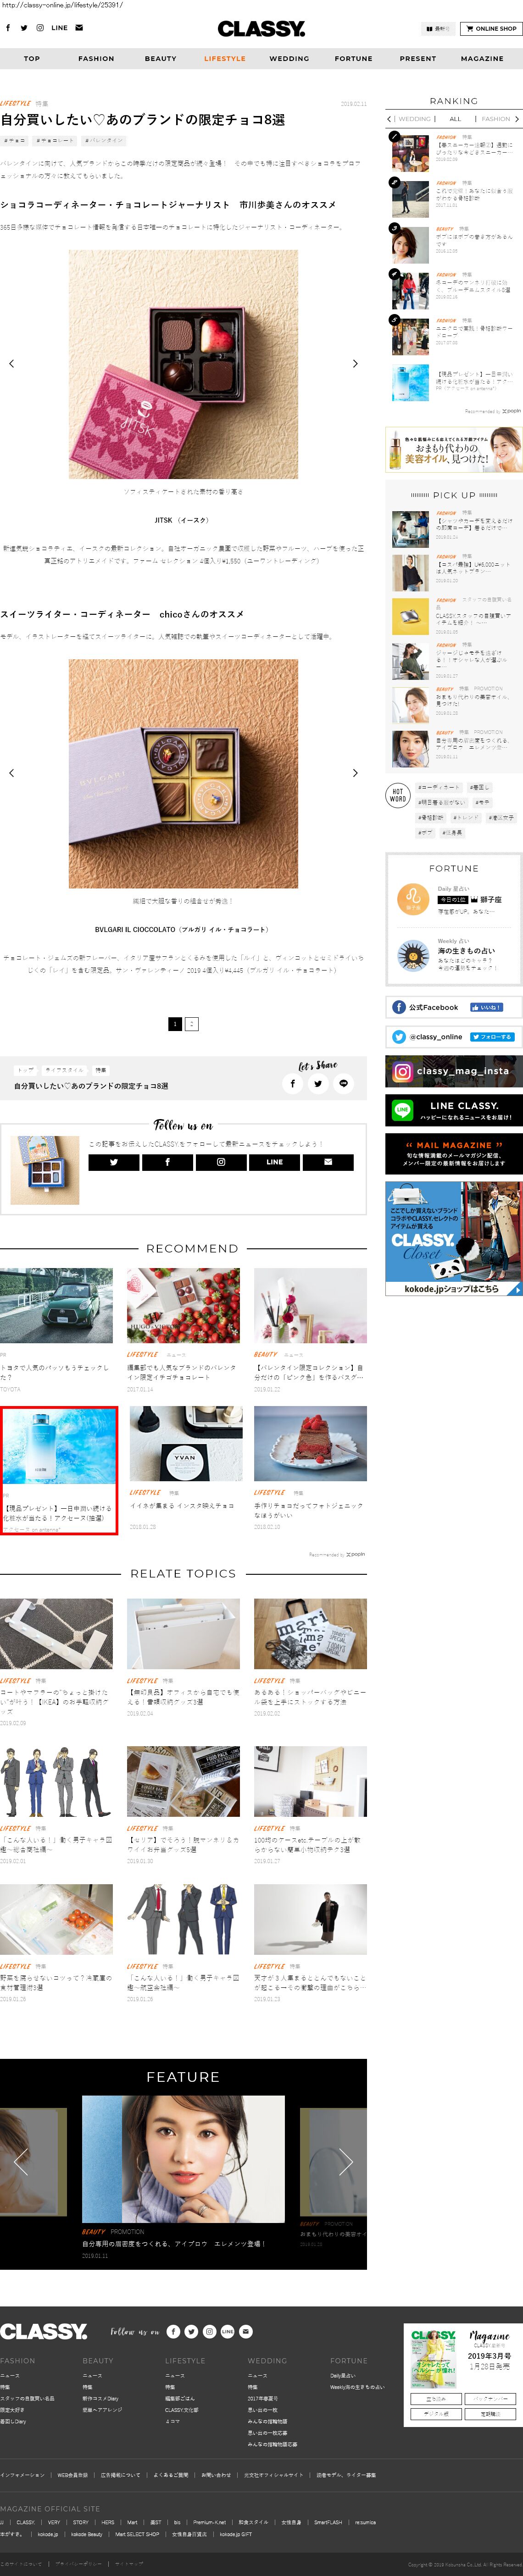Open the LINE CLASSY. sidebar banner
This screenshot has width=523, height=2576.
click(454, 1110)
